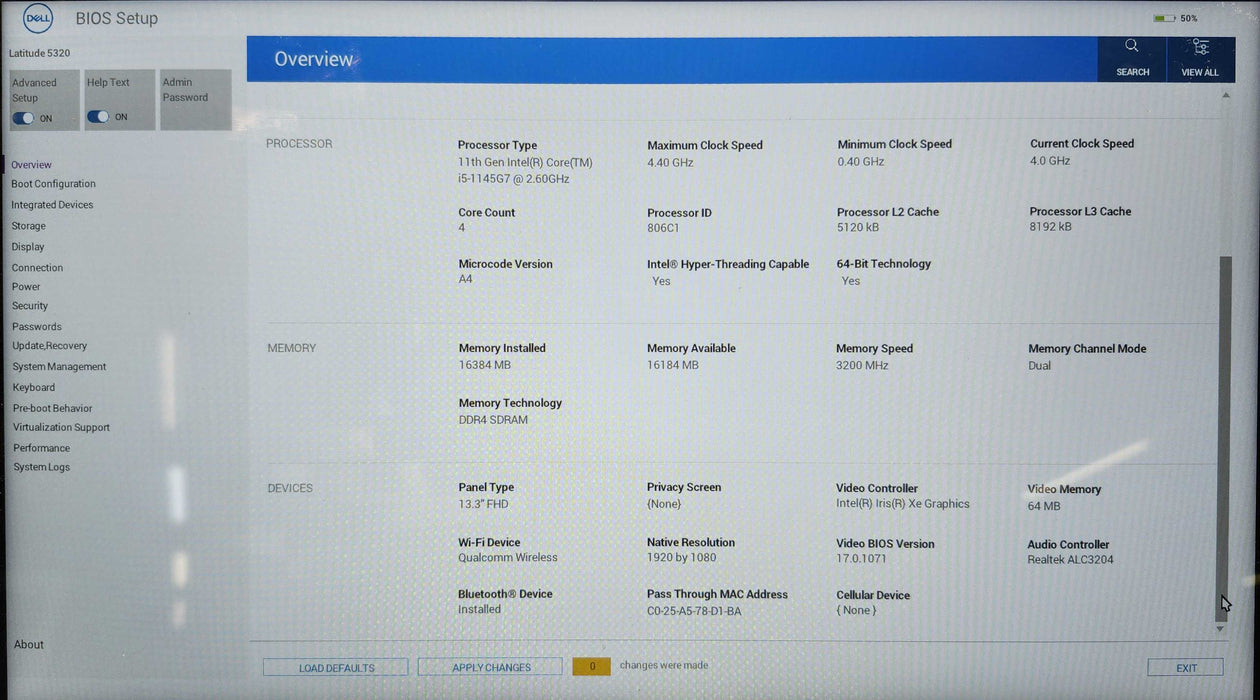
Task: Select Keyboard in the sidebar
Action: (34, 388)
